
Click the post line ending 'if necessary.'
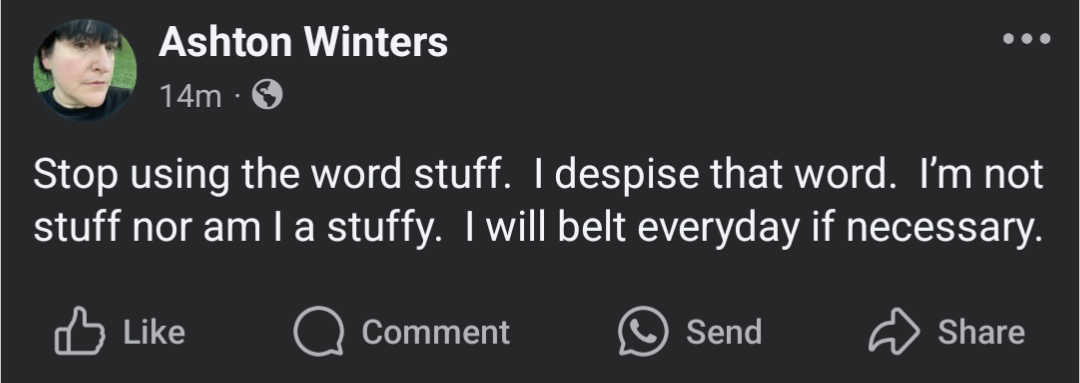[537, 229]
